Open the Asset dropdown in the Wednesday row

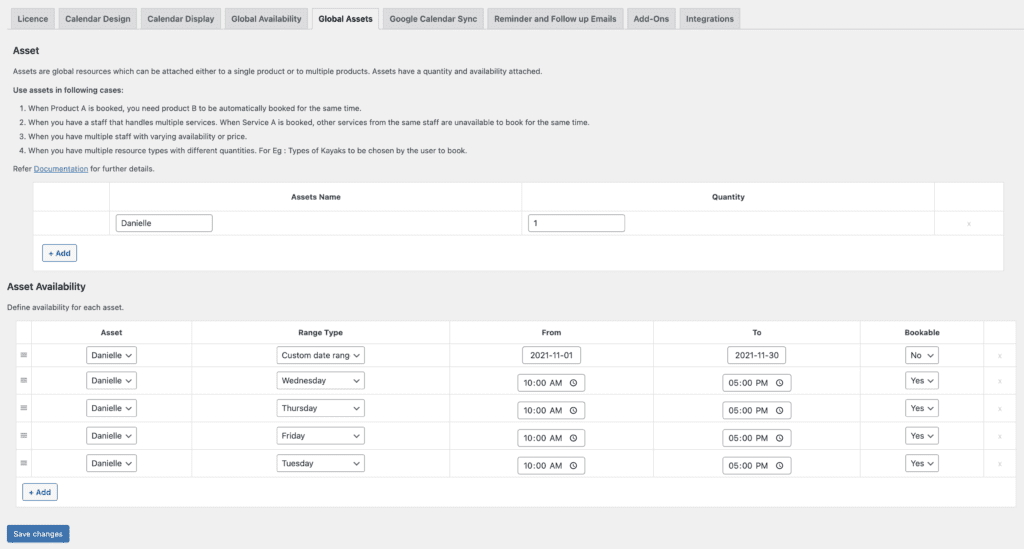pyautogui.click(x=111, y=381)
